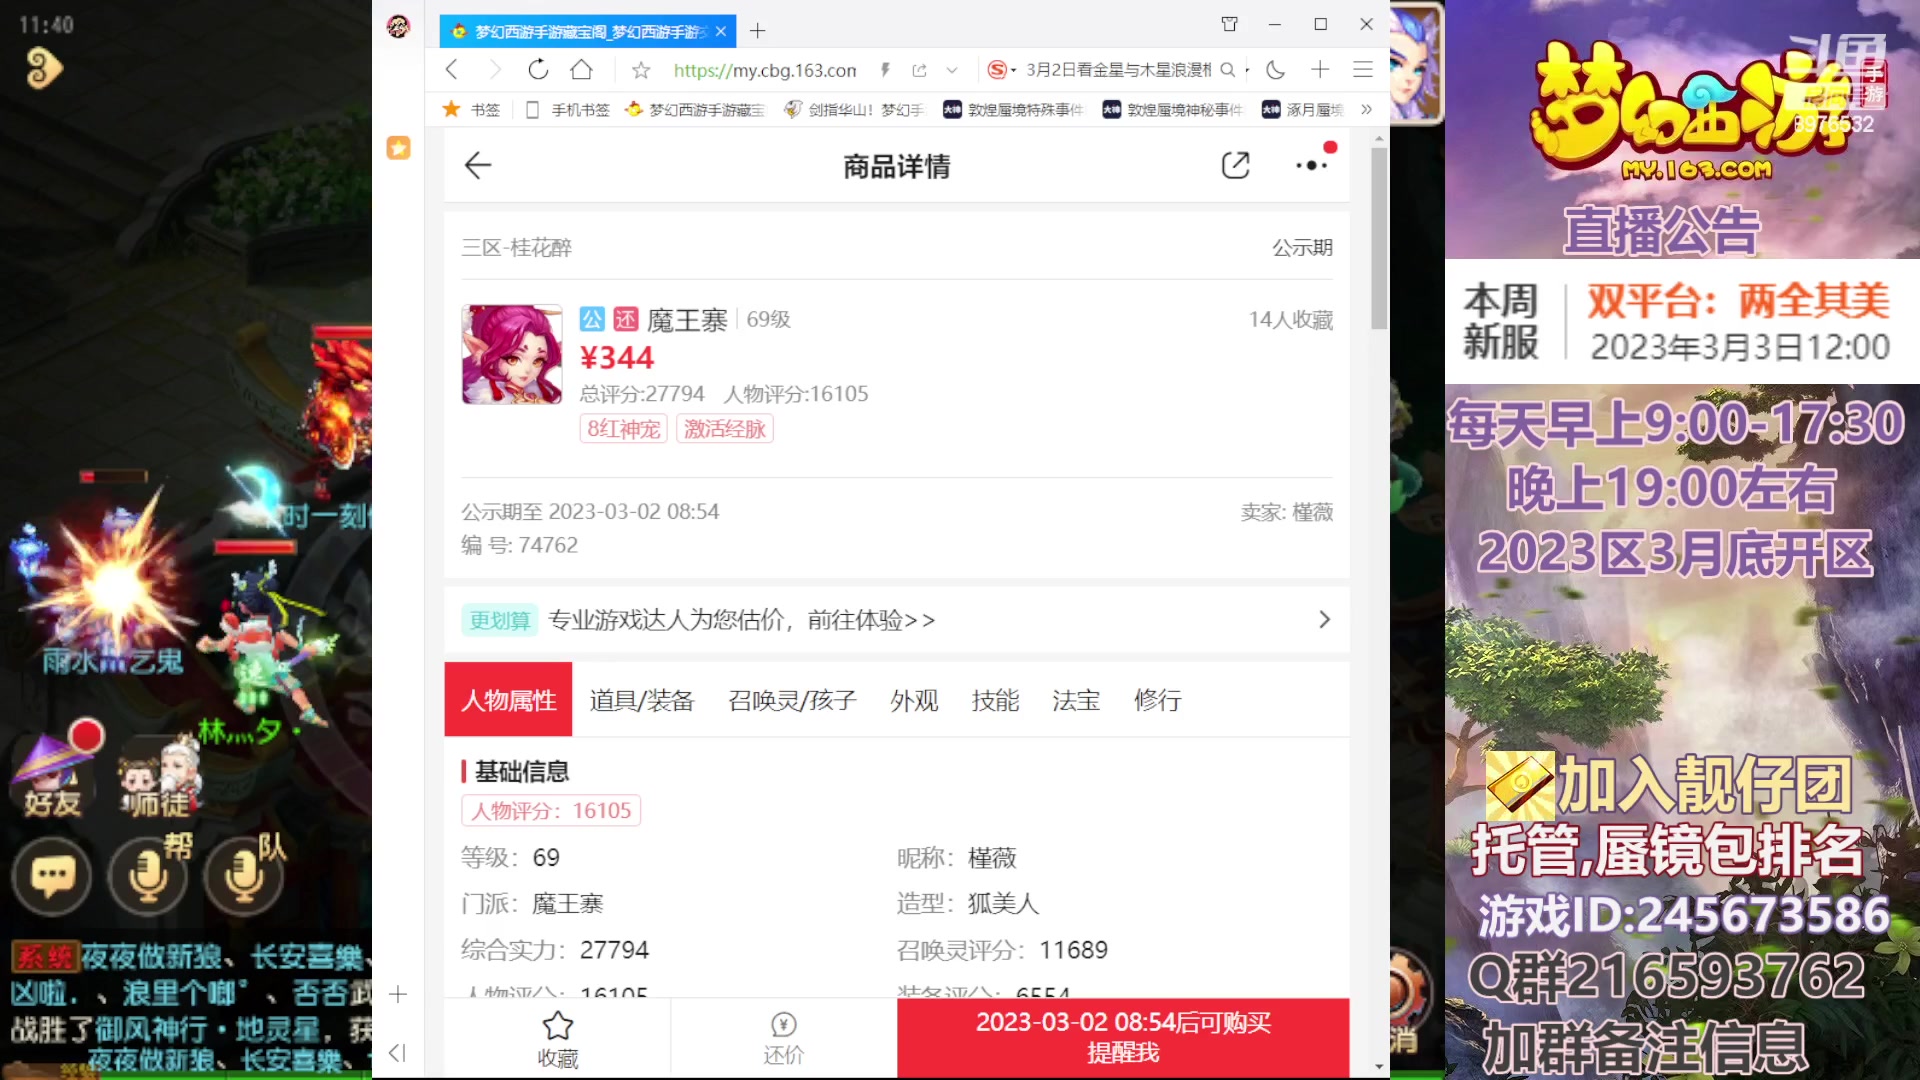The width and height of the screenshot is (1920, 1080).
Task: Open the browser skin shirt icon
Action: tap(1230, 25)
